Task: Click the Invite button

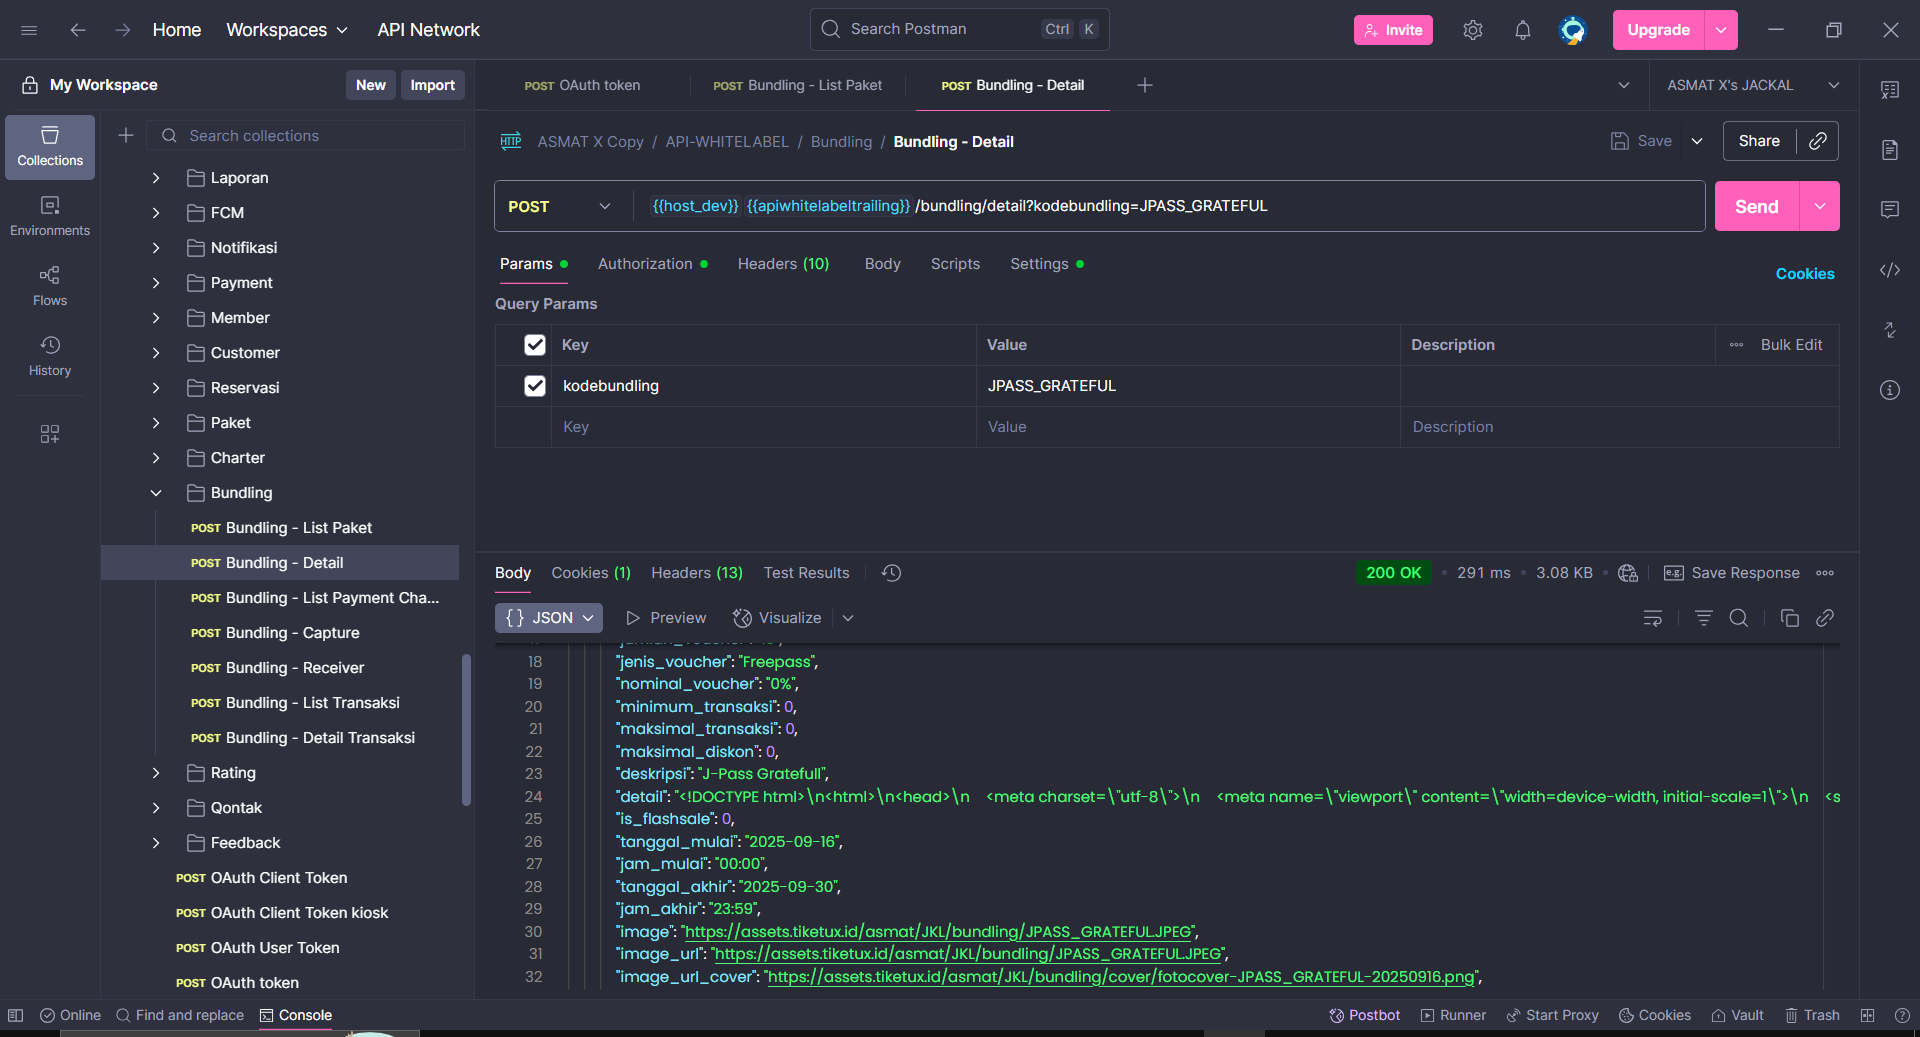Action: point(1393,30)
